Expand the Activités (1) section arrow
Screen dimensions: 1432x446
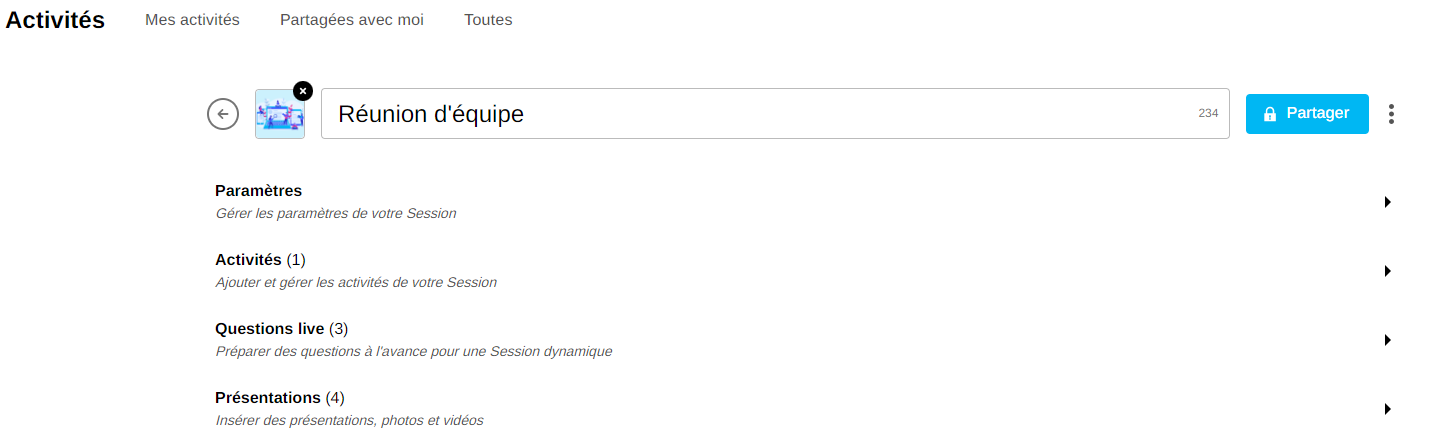1387,271
